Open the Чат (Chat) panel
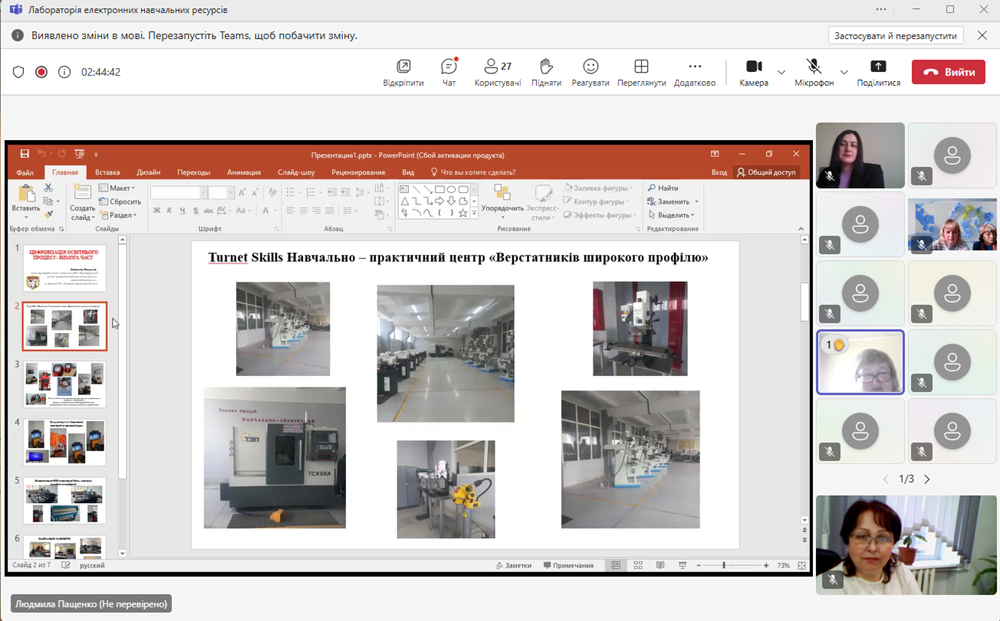The width and height of the screenshot is (1000, 621). [449, 67]
